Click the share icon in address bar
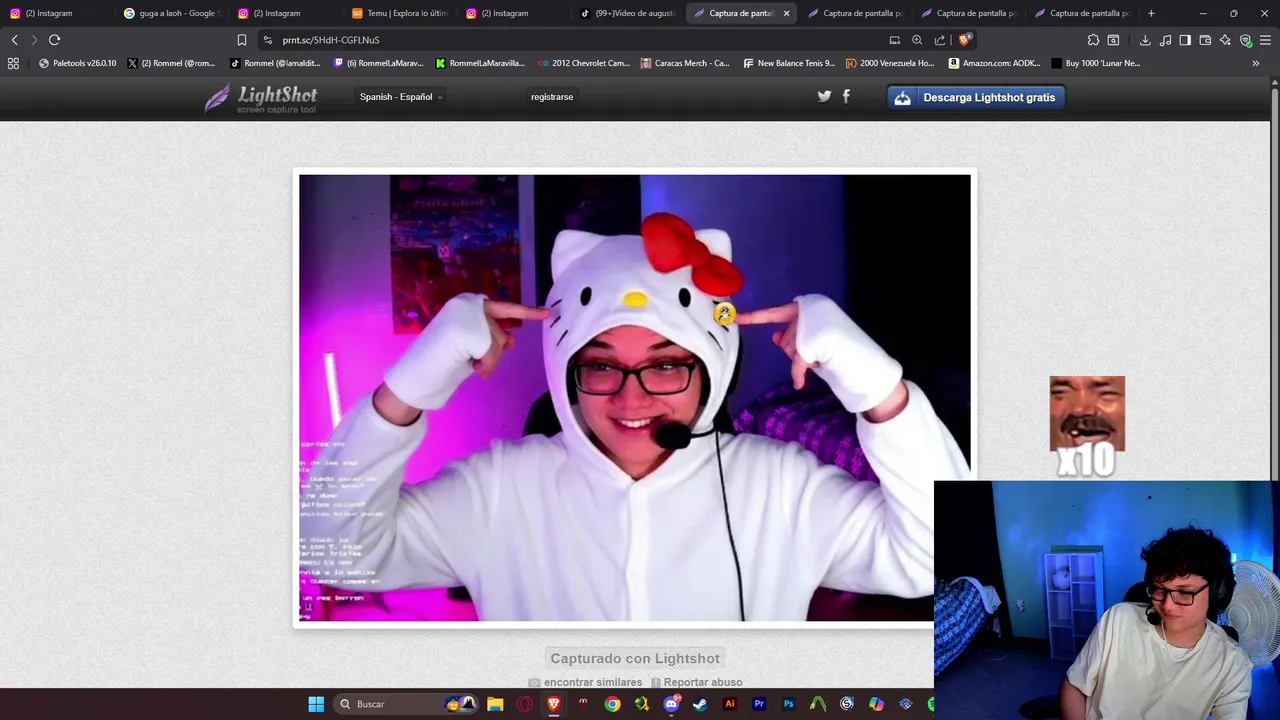The width and height of the screenshot is (1280, 720). pyautogui.click(x=940, y=40)
